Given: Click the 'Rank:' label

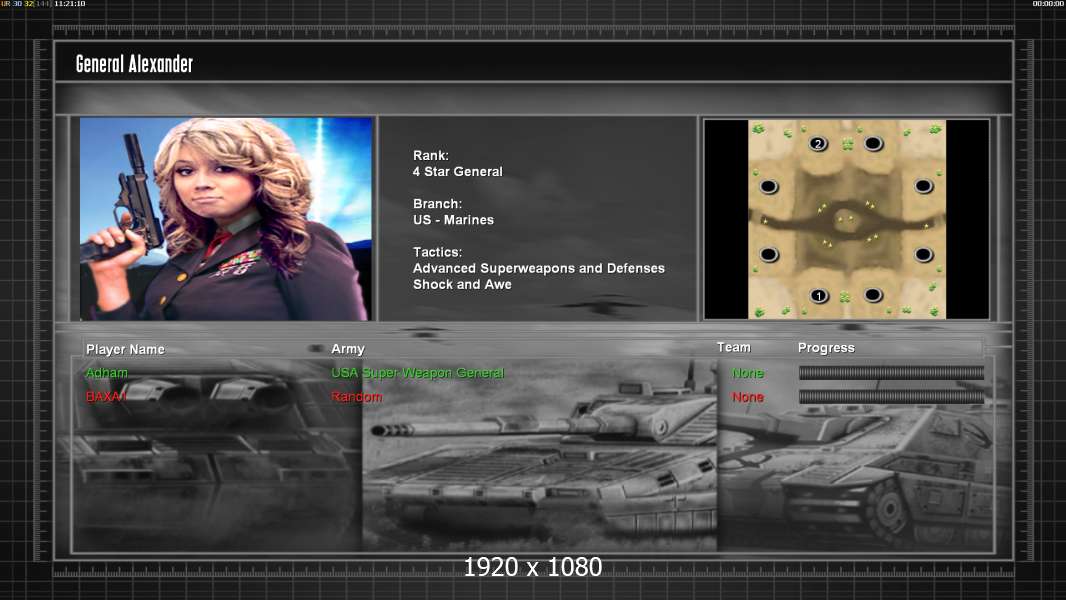Looking at the screenshot, I should pyautogui.click(x=430, y=156).
